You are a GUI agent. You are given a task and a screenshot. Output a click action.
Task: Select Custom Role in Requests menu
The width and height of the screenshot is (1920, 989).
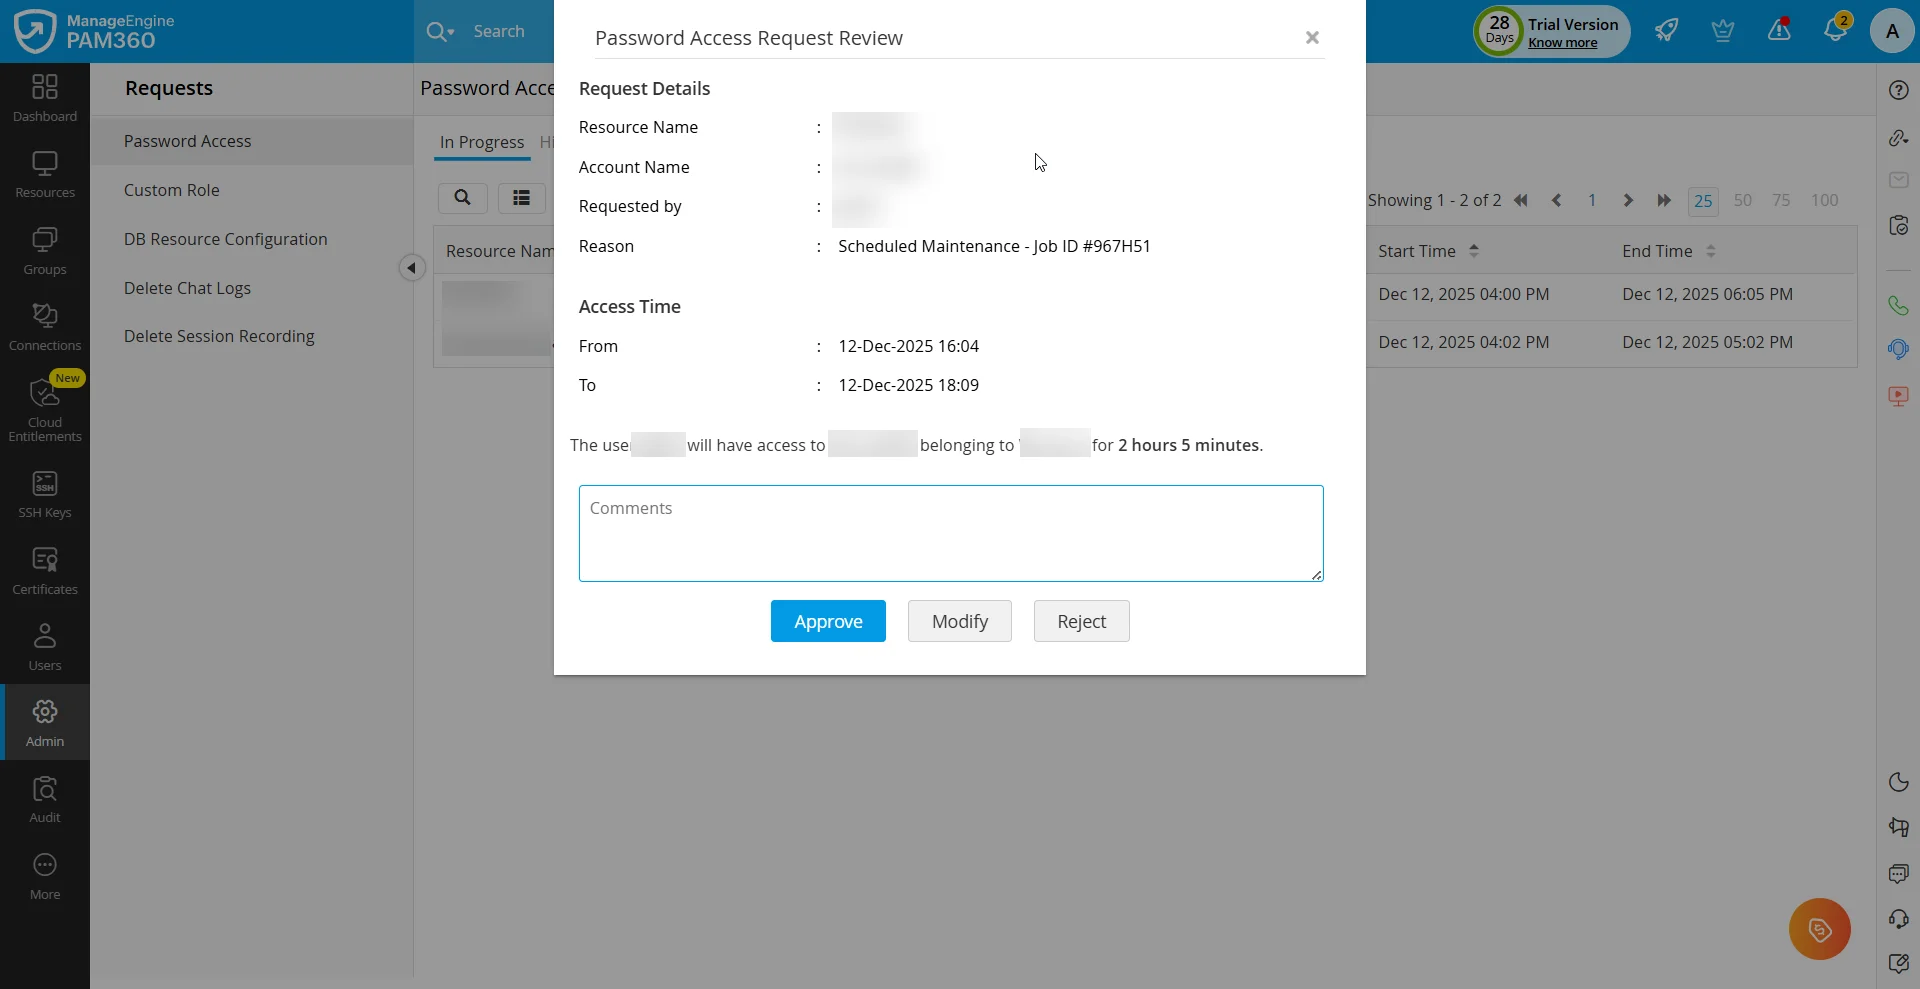coord(172,190)
